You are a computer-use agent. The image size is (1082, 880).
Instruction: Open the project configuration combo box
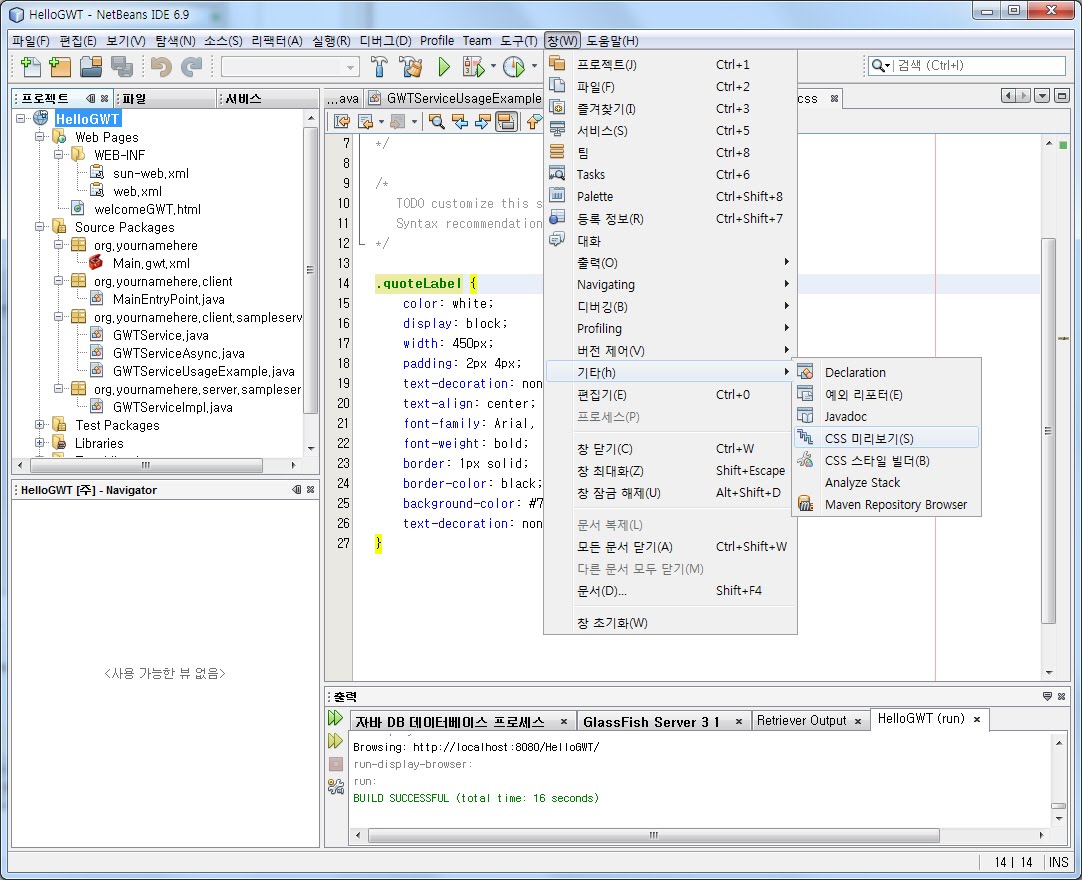tap(290, 67)
